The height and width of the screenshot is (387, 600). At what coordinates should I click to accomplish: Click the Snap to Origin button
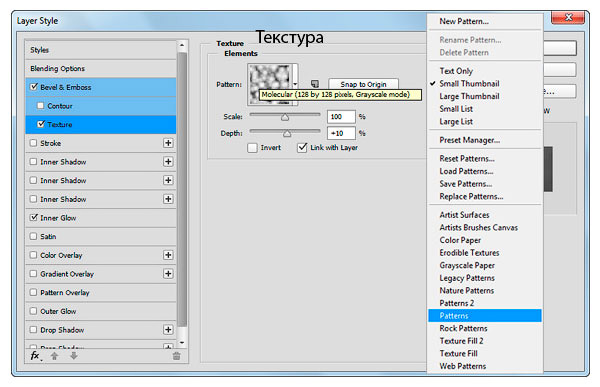pos(364,84)
